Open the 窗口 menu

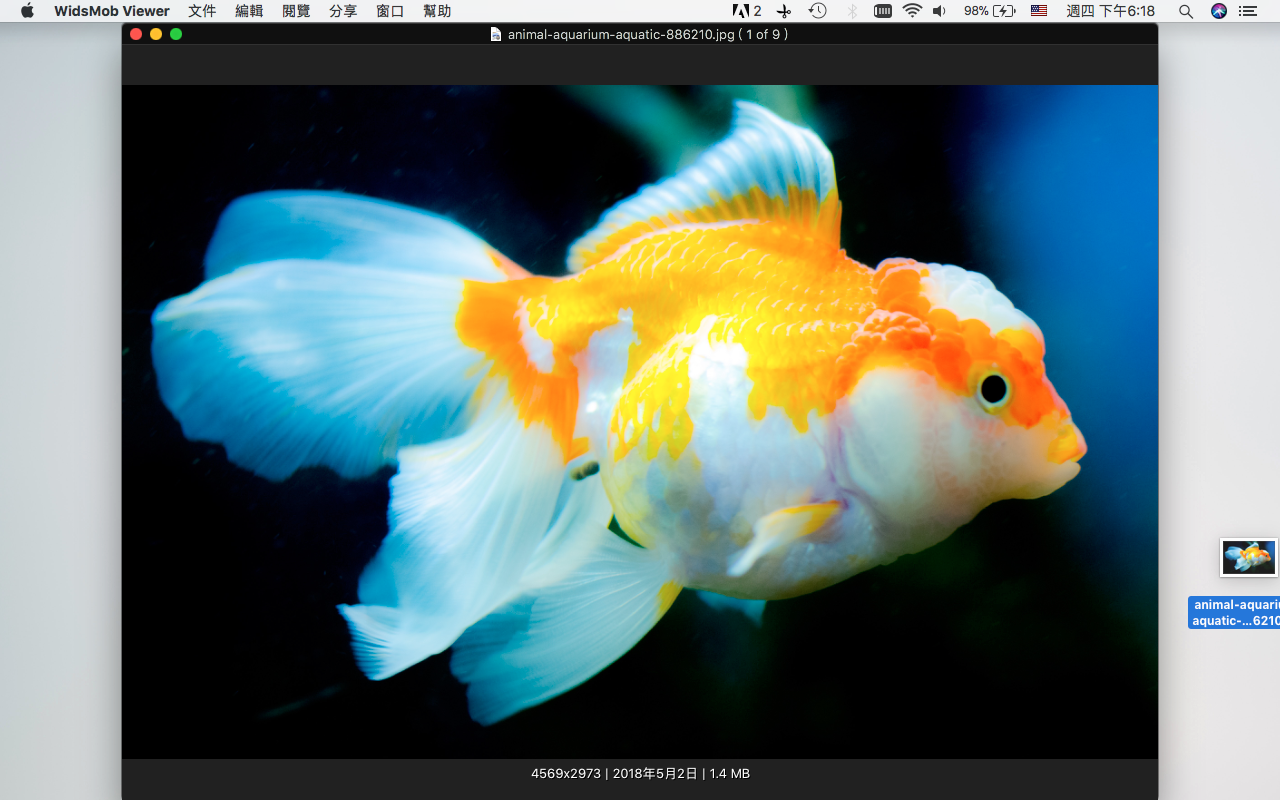(390, 11)
